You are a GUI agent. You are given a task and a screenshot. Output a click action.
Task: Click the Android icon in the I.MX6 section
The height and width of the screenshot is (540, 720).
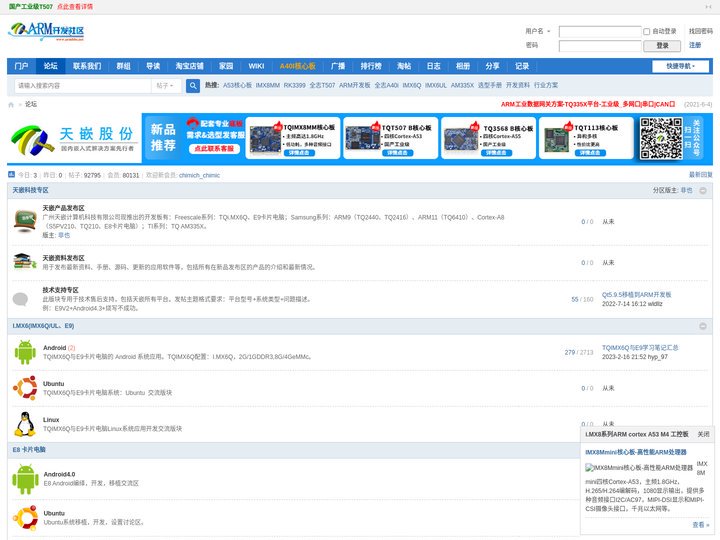tap(25, 352)
